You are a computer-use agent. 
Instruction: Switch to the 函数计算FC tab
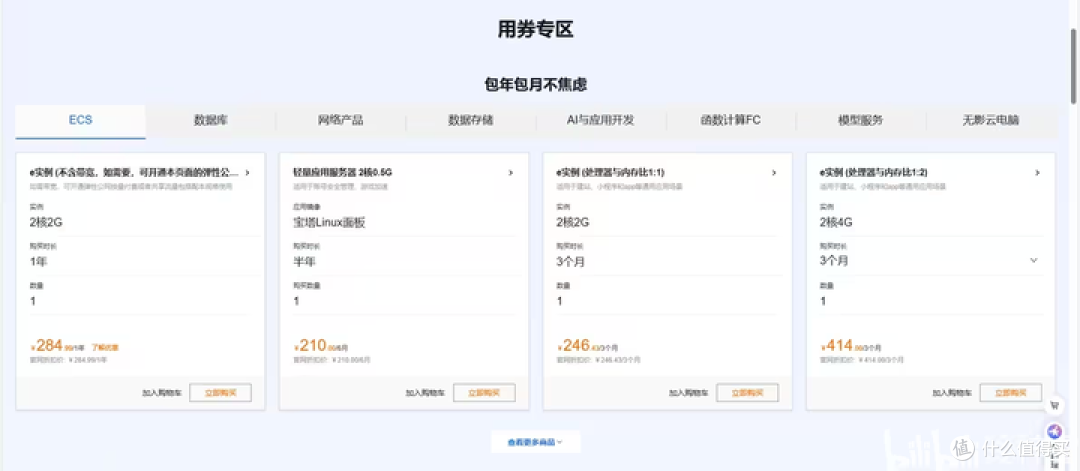pyautogui.click(x=731, y=121)
